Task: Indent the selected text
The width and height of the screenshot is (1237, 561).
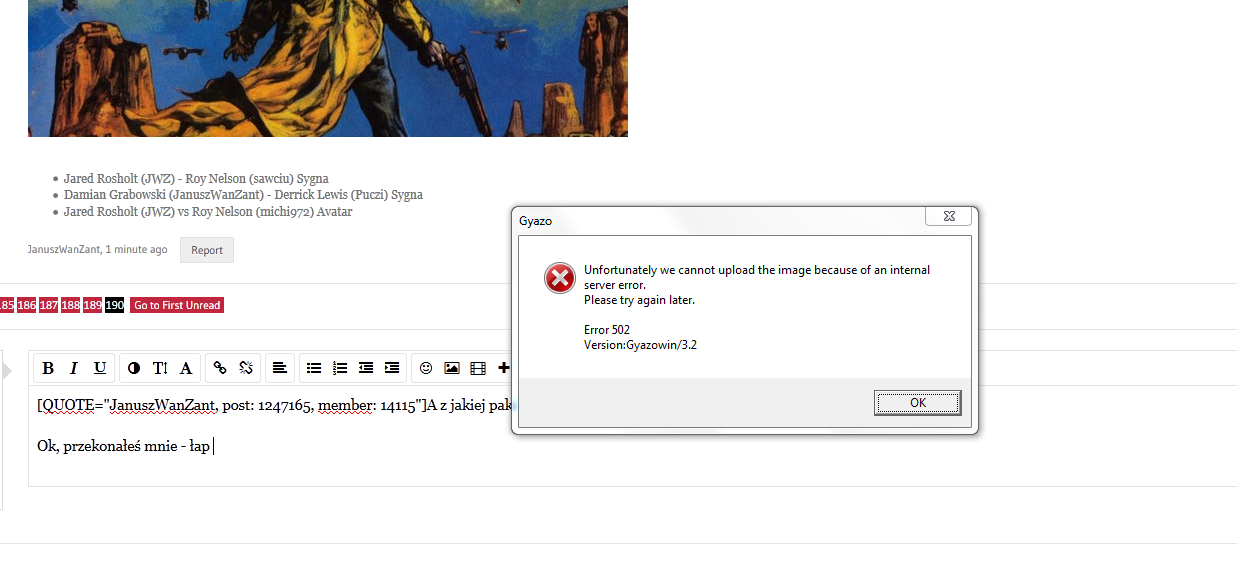Action: click(x=392, y=368)
